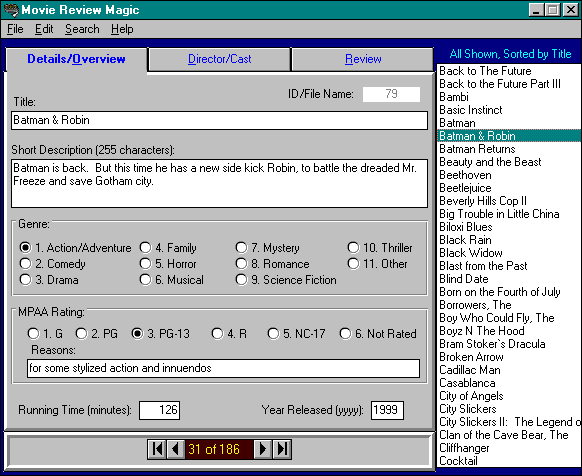The height and width of the screenshot is (476, 582).
Task: Select Basic Instinct in list
Action: pos(509,110)
